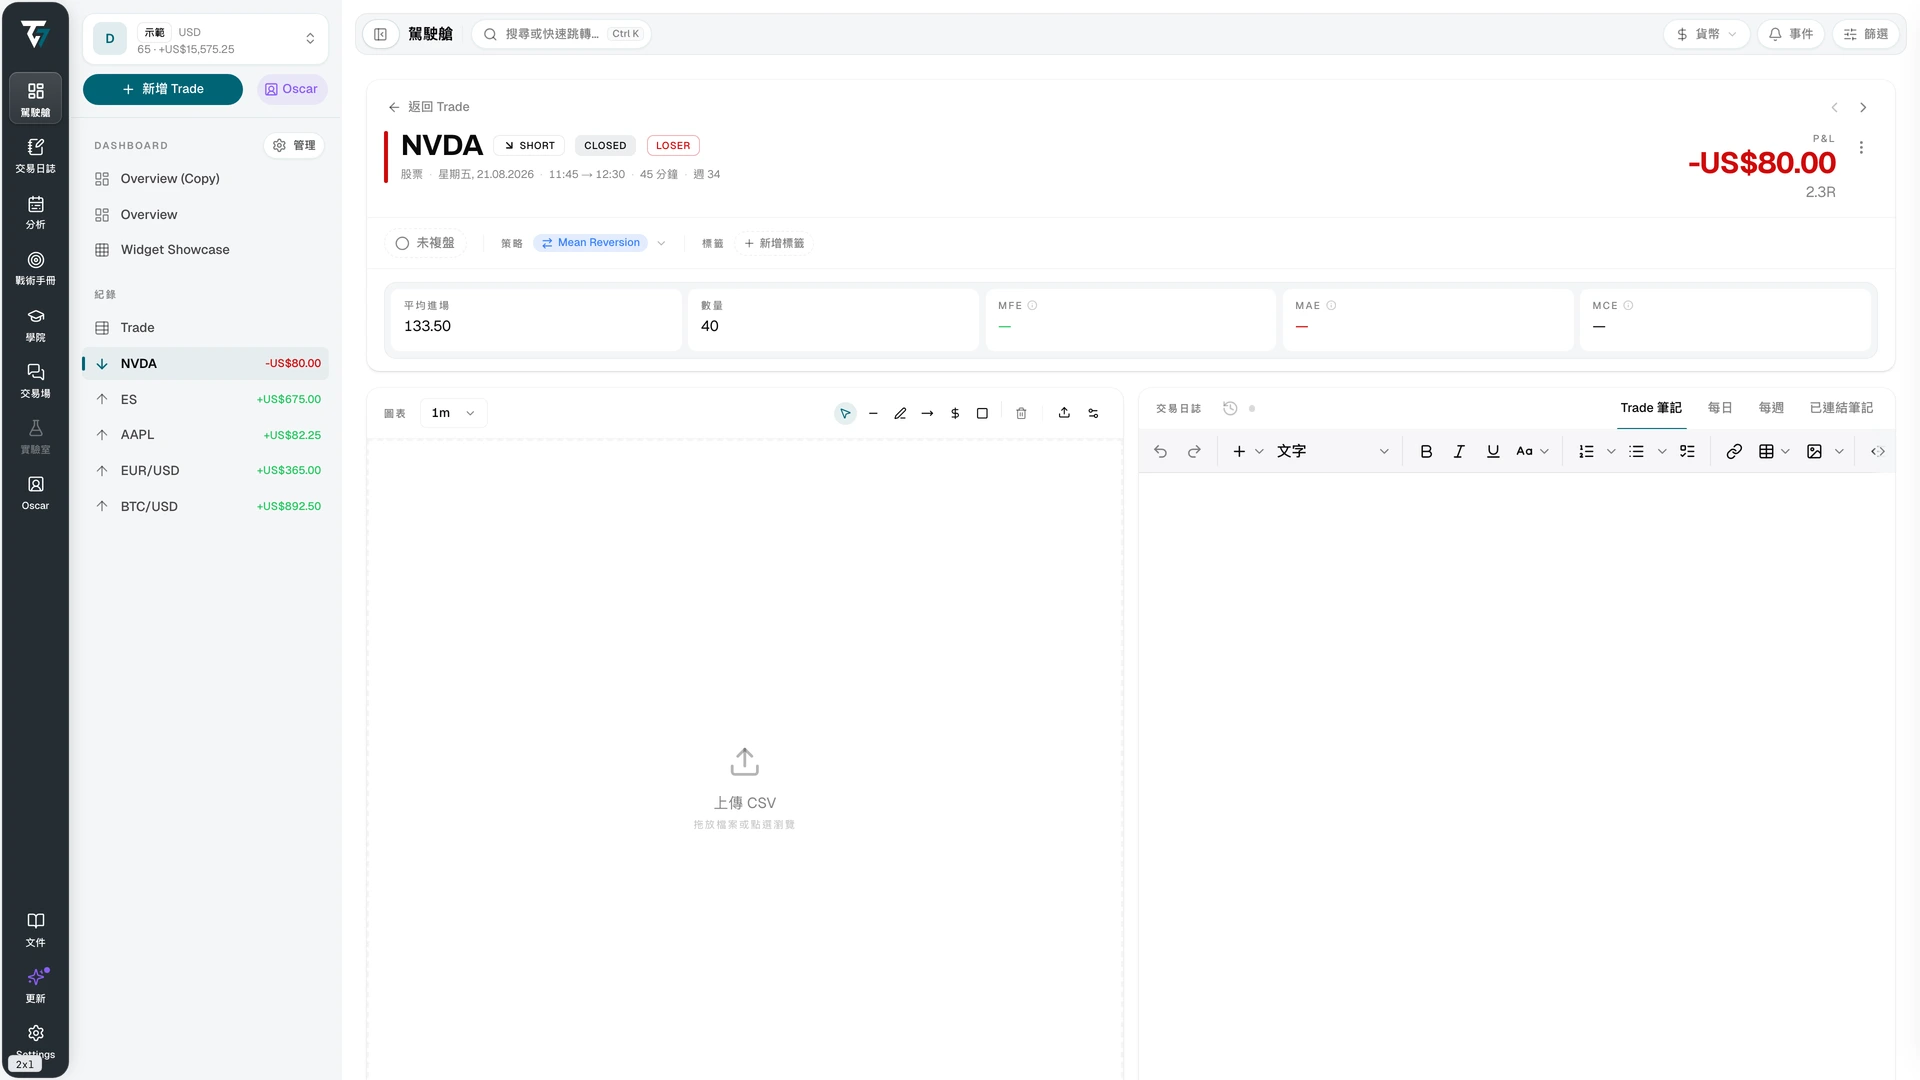1920x1080 pixels.
Task: Select the horizontal line drawing tool
Action: point(873,413)
